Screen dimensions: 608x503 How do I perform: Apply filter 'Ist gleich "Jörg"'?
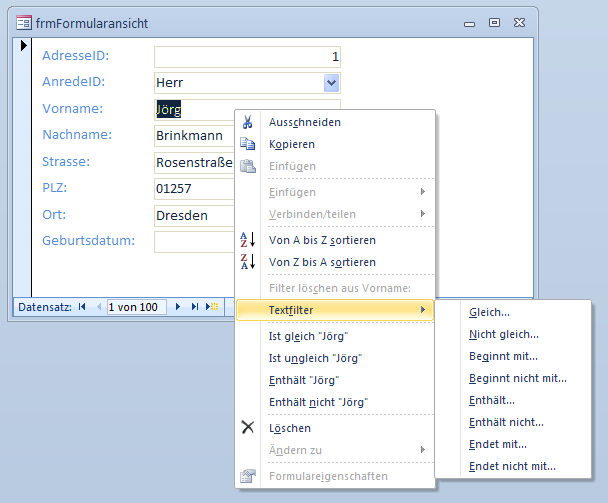tap(309, 336)
